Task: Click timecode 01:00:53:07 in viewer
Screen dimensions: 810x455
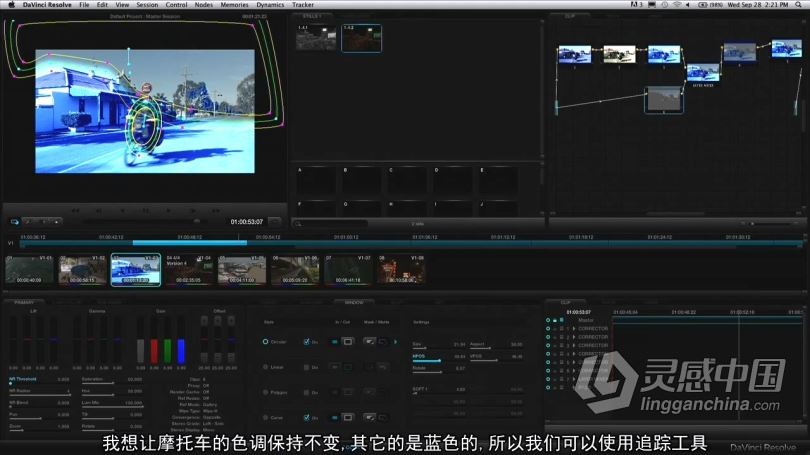Action: 246,222
